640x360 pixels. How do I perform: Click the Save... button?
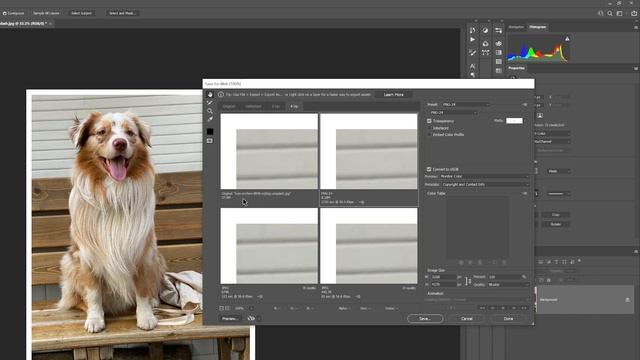point(425,318)
